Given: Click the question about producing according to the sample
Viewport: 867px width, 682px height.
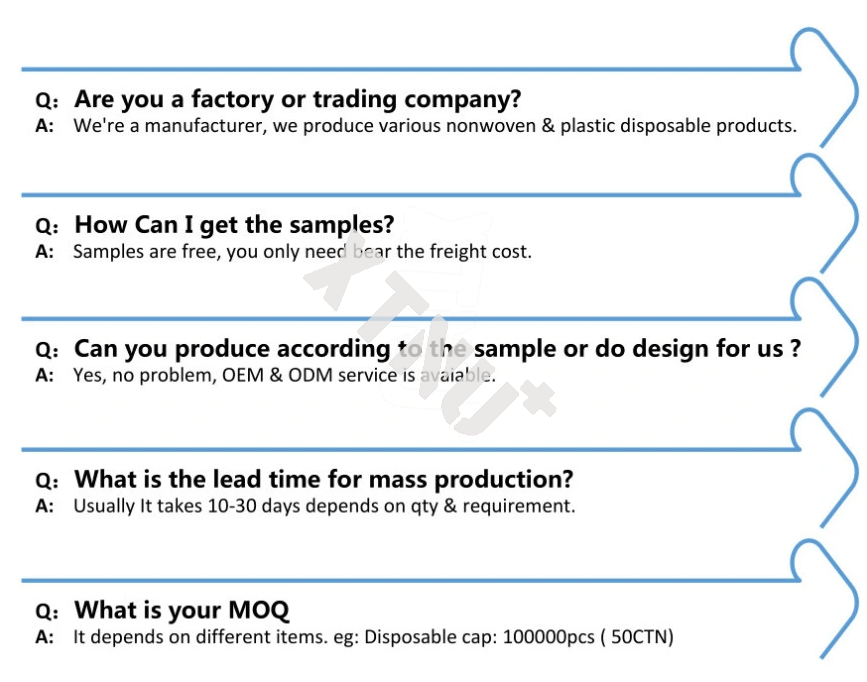Looking at the screenshot, I should tap(437, 349).
